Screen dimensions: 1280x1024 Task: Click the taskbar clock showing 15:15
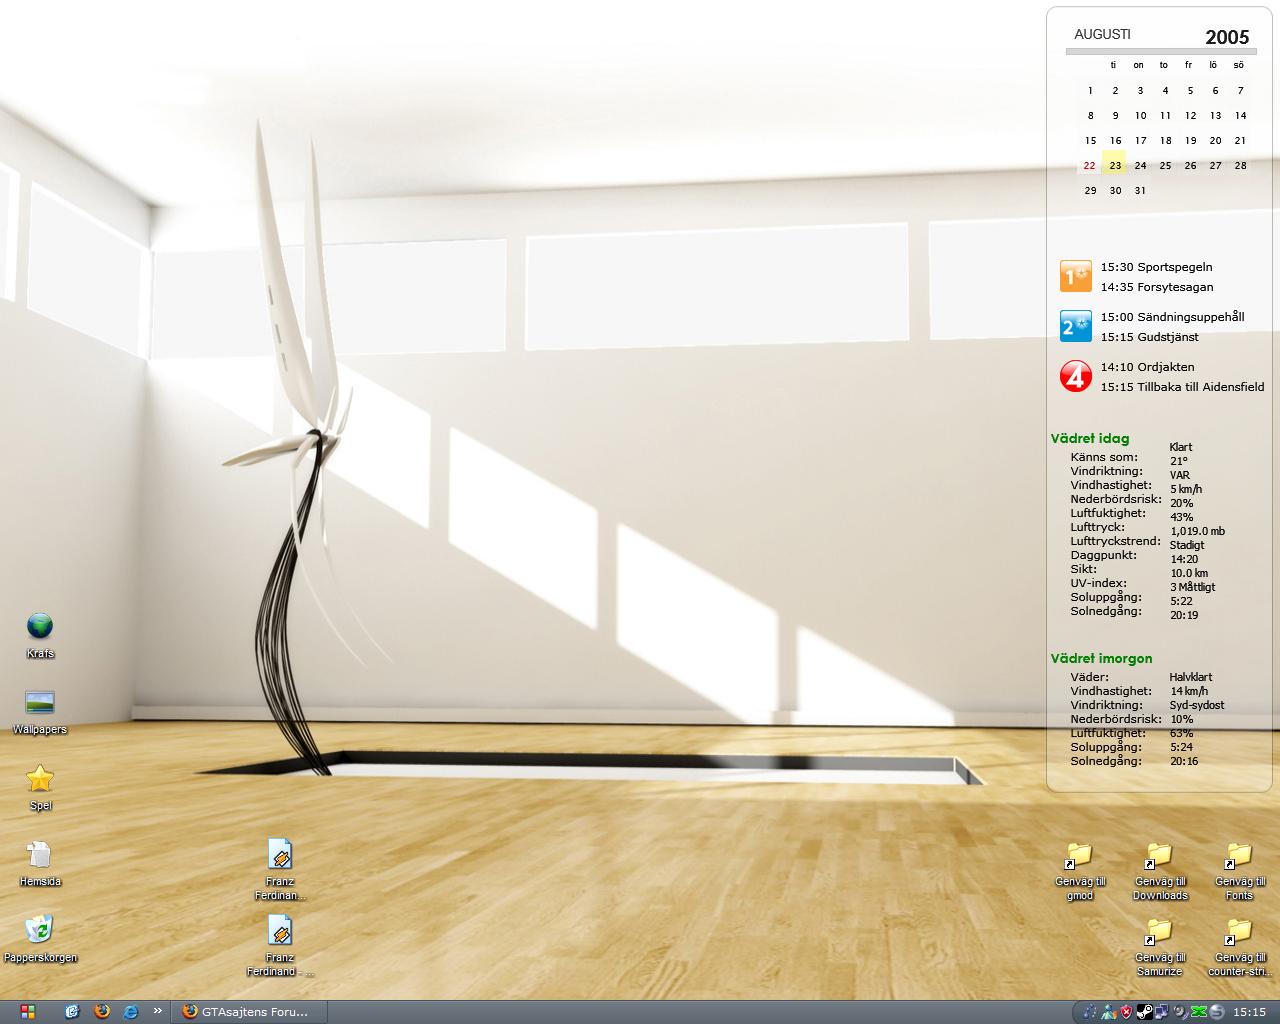click(x=1249, y=1012)
